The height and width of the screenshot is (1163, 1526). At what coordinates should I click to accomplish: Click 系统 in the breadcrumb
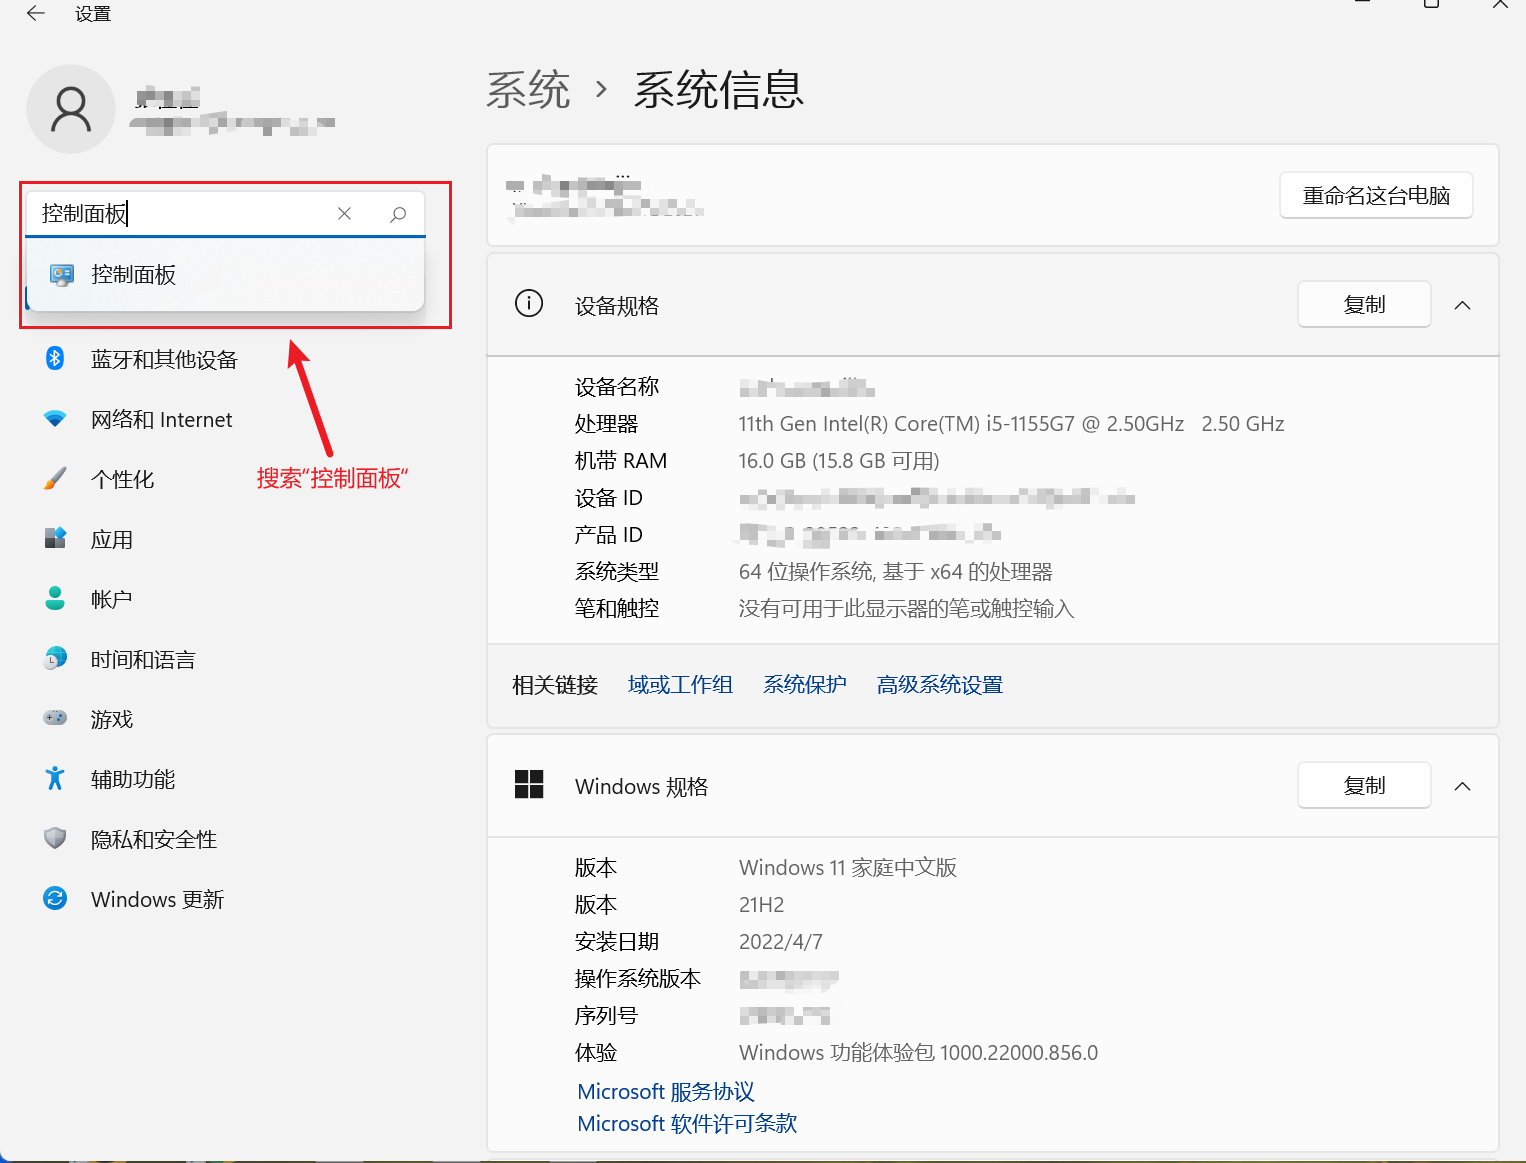528,90
